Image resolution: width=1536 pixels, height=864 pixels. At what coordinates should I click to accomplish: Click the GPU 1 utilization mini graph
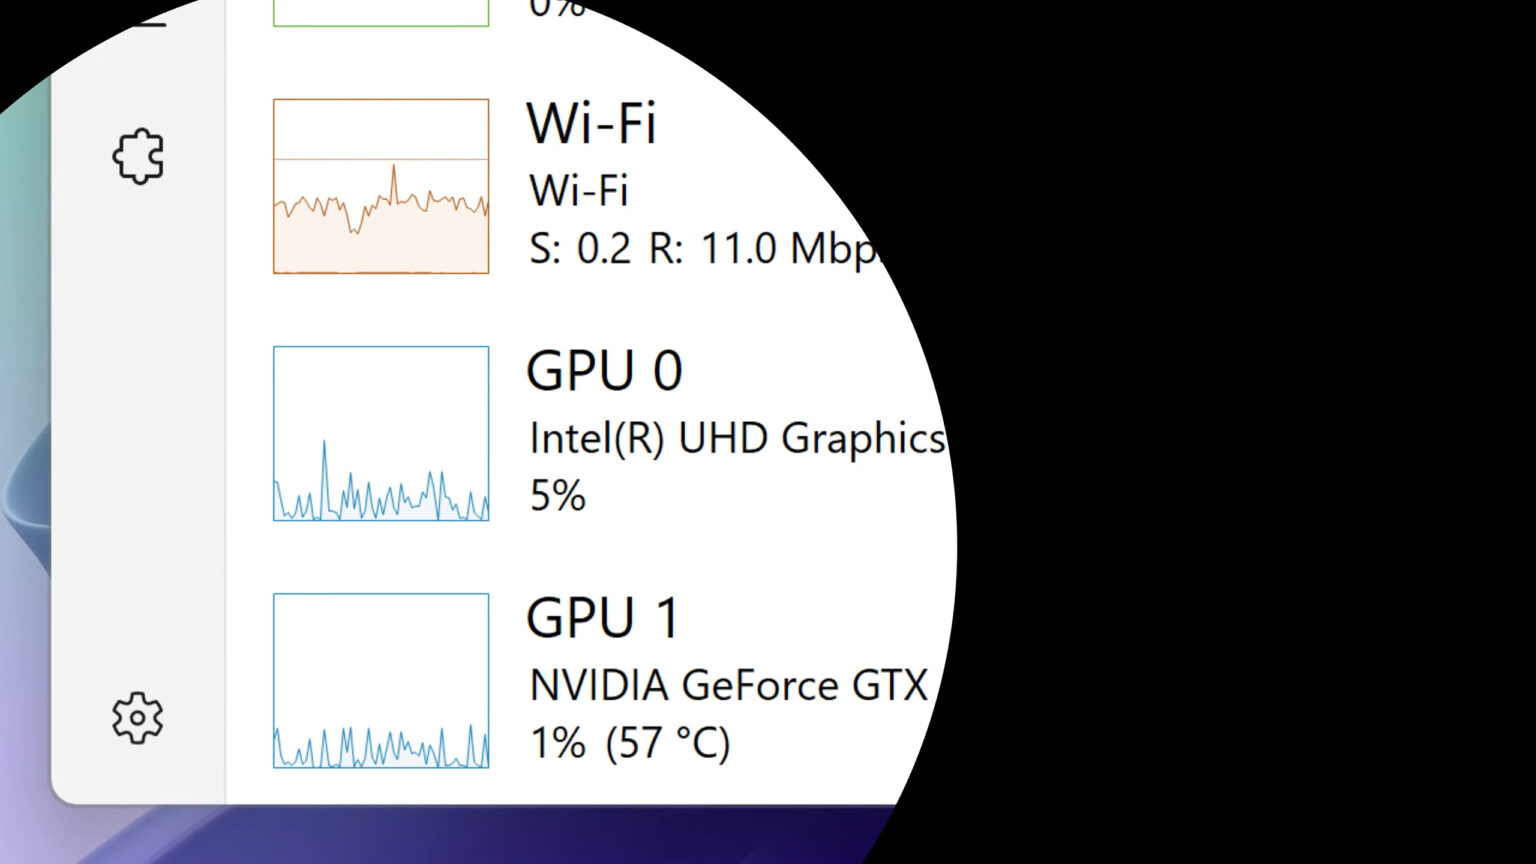(x=380, y=682)
